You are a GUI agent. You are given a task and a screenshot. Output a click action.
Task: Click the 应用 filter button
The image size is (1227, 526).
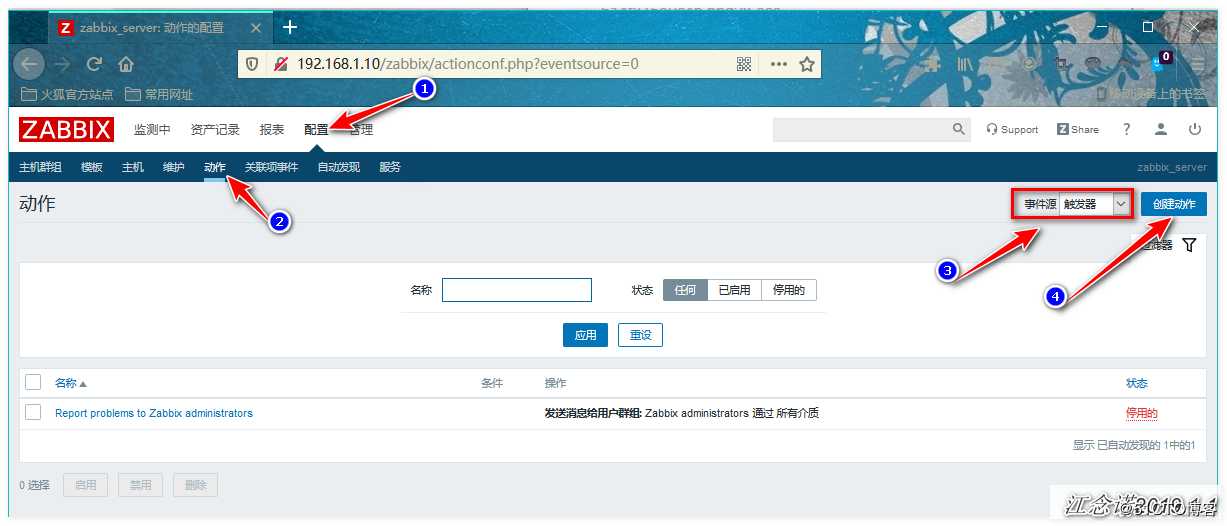[585, 335]
